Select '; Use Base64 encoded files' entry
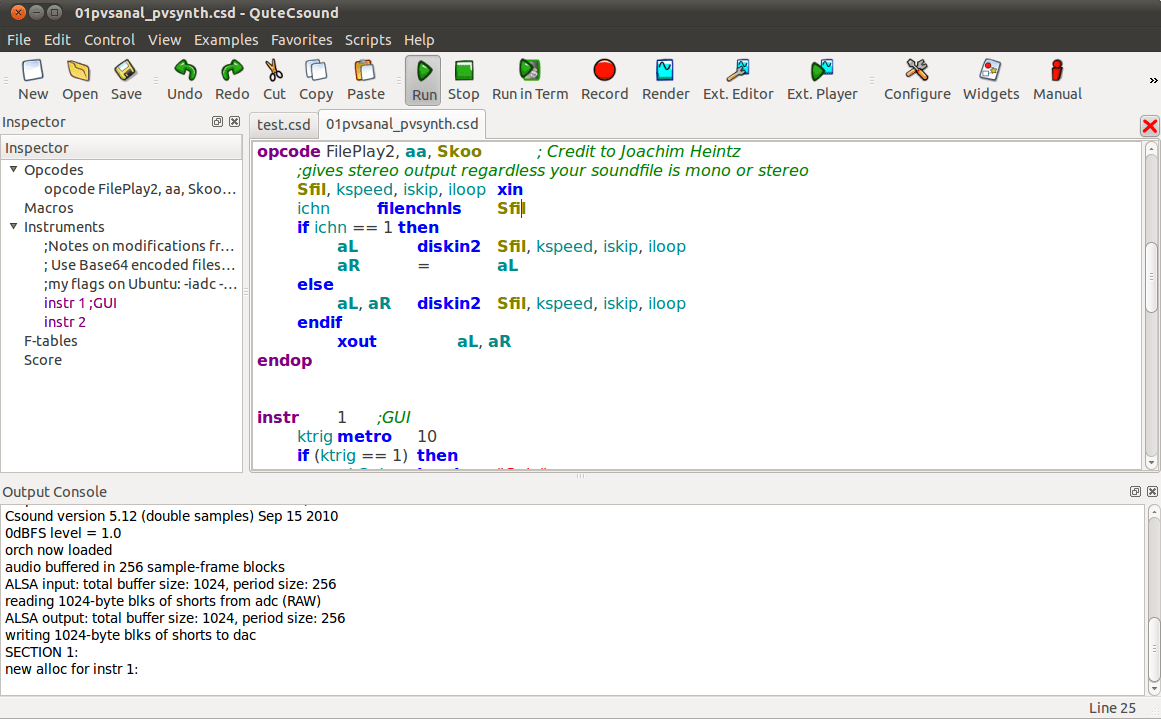Viewport: 1161px width, 719px height. (x=139, y=265)
